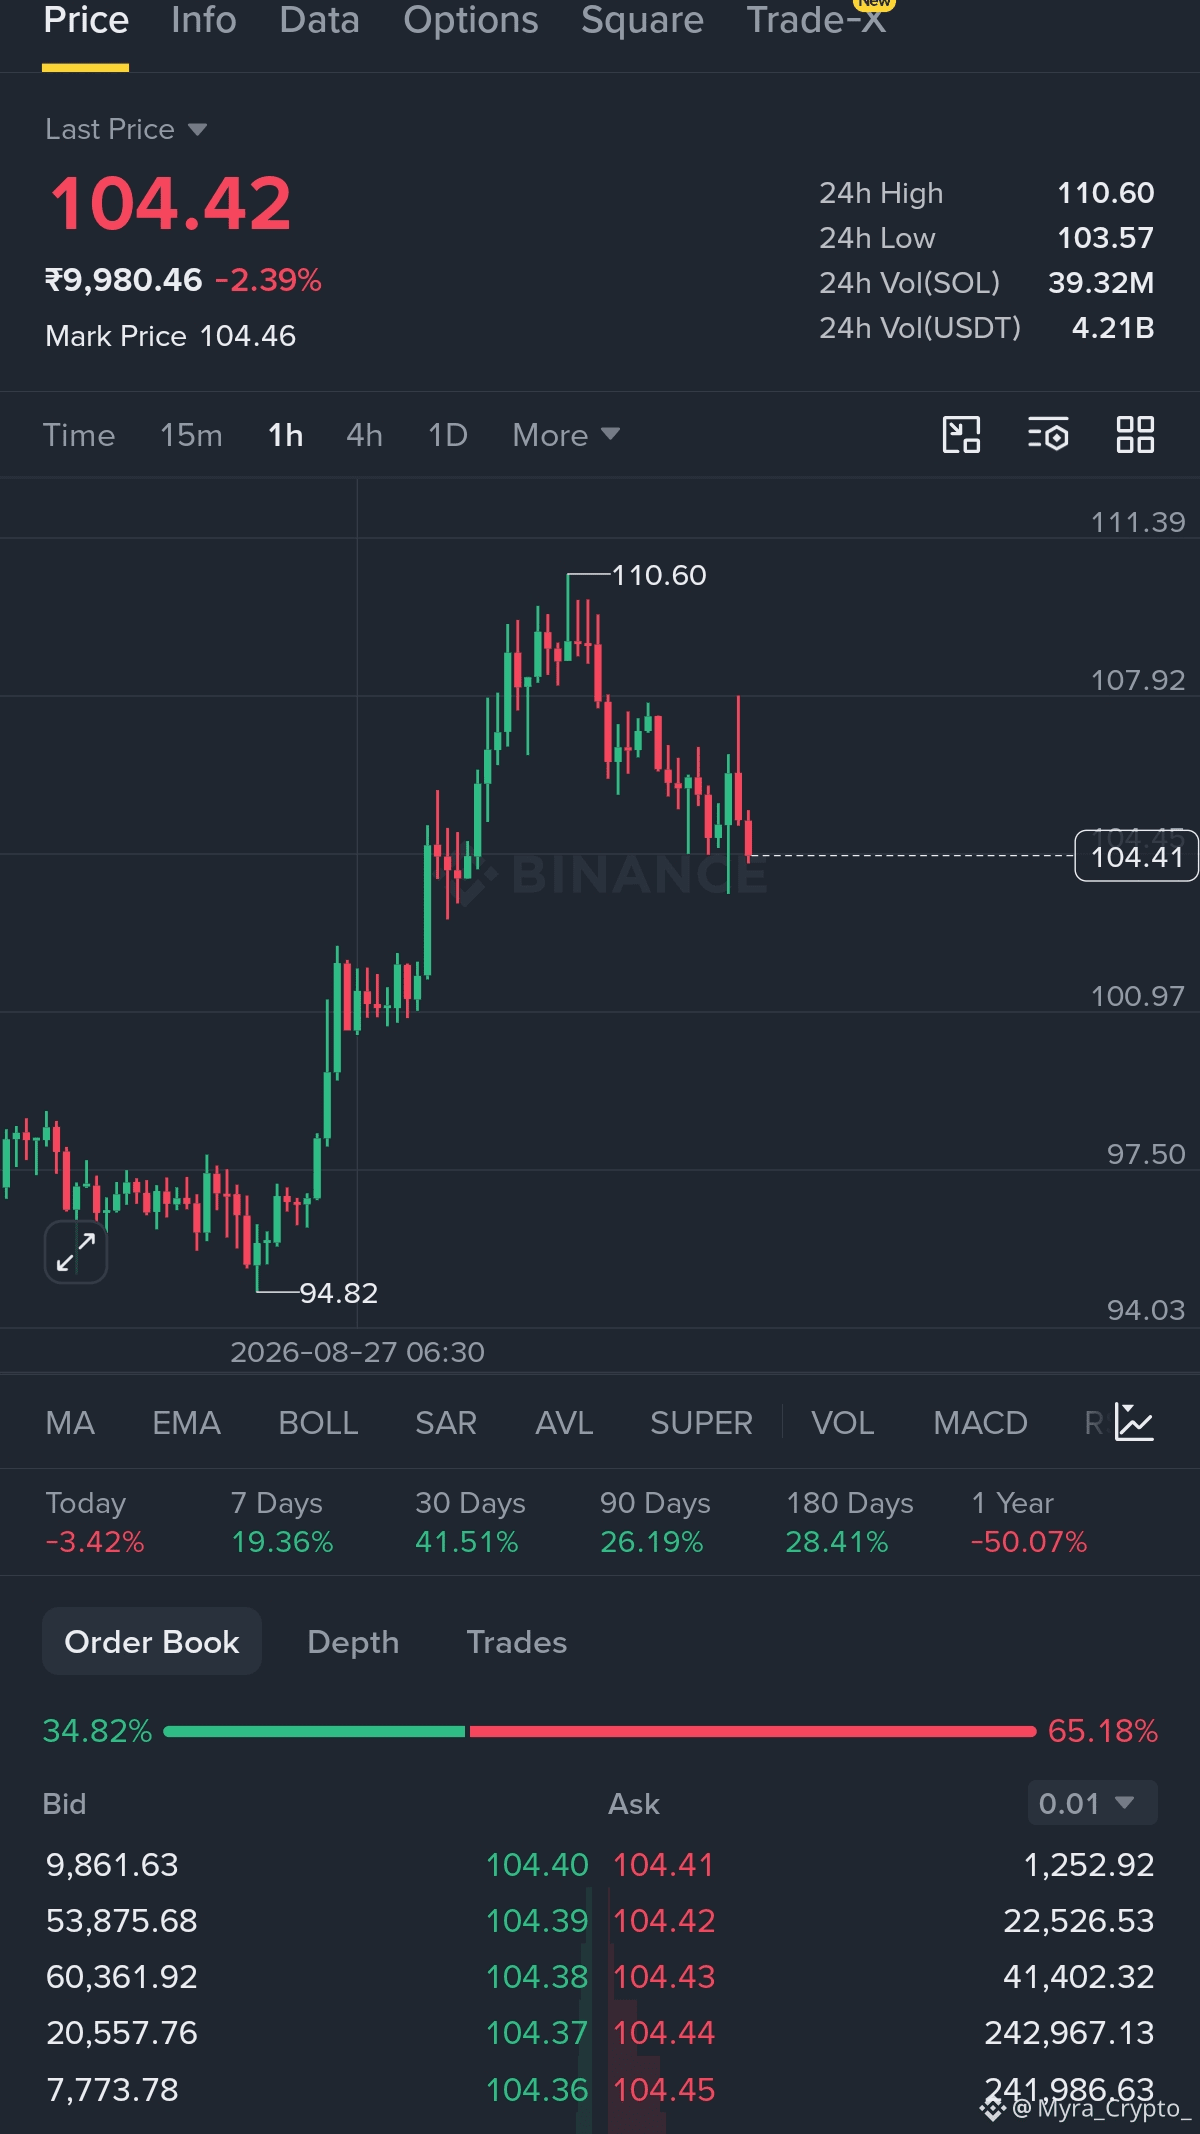This screenshot has height=2134, width=1200.
Task: Expand chart to fullscreen with arrows icon
Action: click(76, 1252)
